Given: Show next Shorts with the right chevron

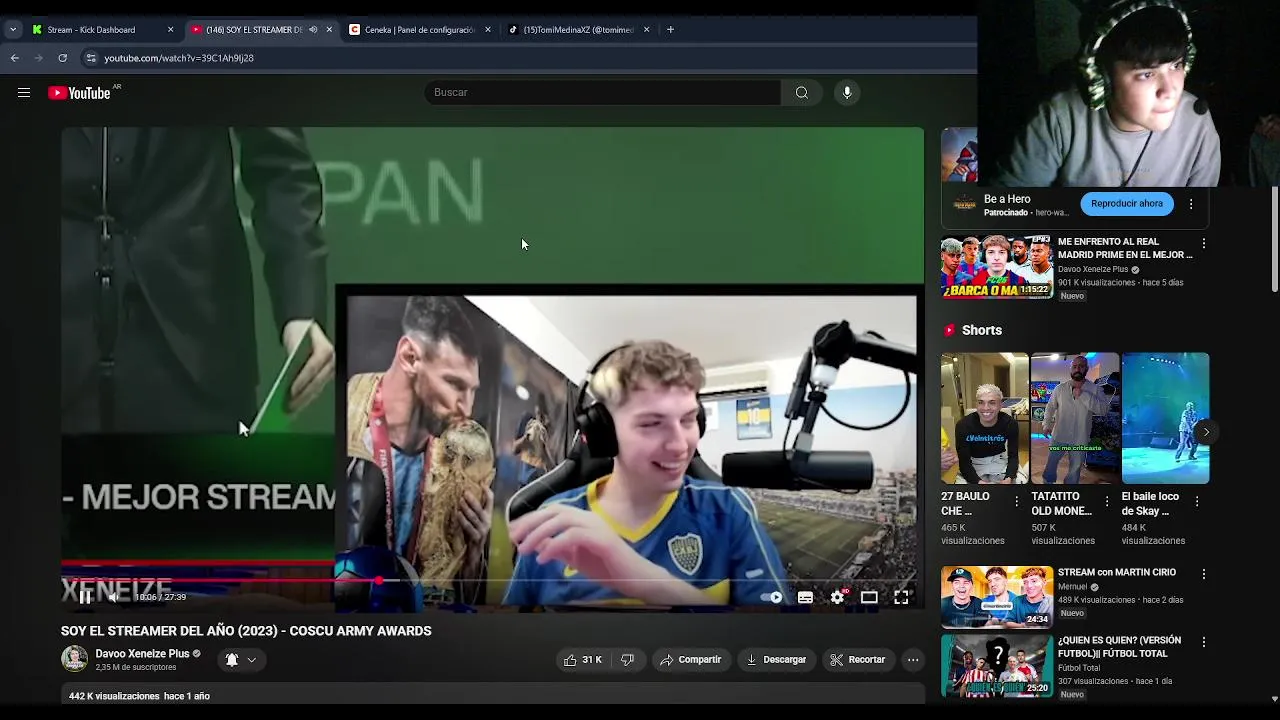Looking at the screenshot, I should pyautogui.click(x=1206, y=432).
